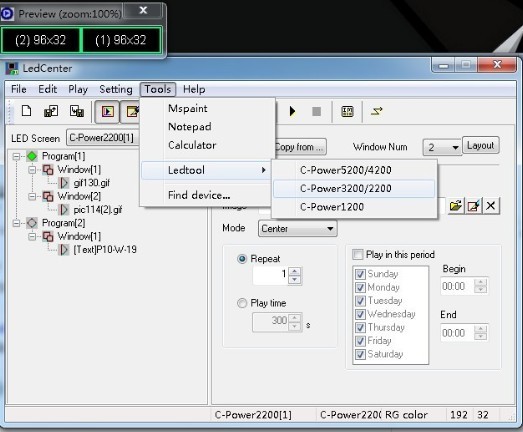Viewport: 523px width, 432px height.
Task: Toggle the Friday checkbox
Action: click(x=360, y=341)
